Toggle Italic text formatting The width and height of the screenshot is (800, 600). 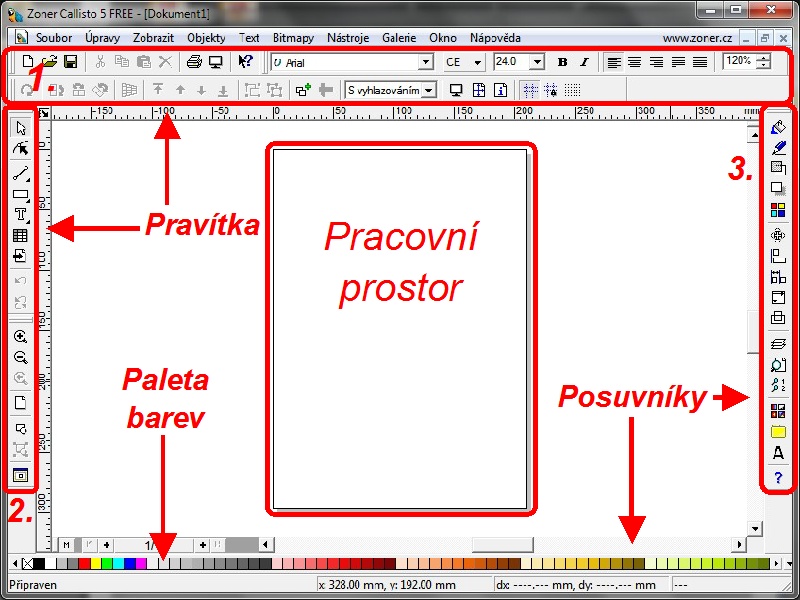click(x=584, y=62)
